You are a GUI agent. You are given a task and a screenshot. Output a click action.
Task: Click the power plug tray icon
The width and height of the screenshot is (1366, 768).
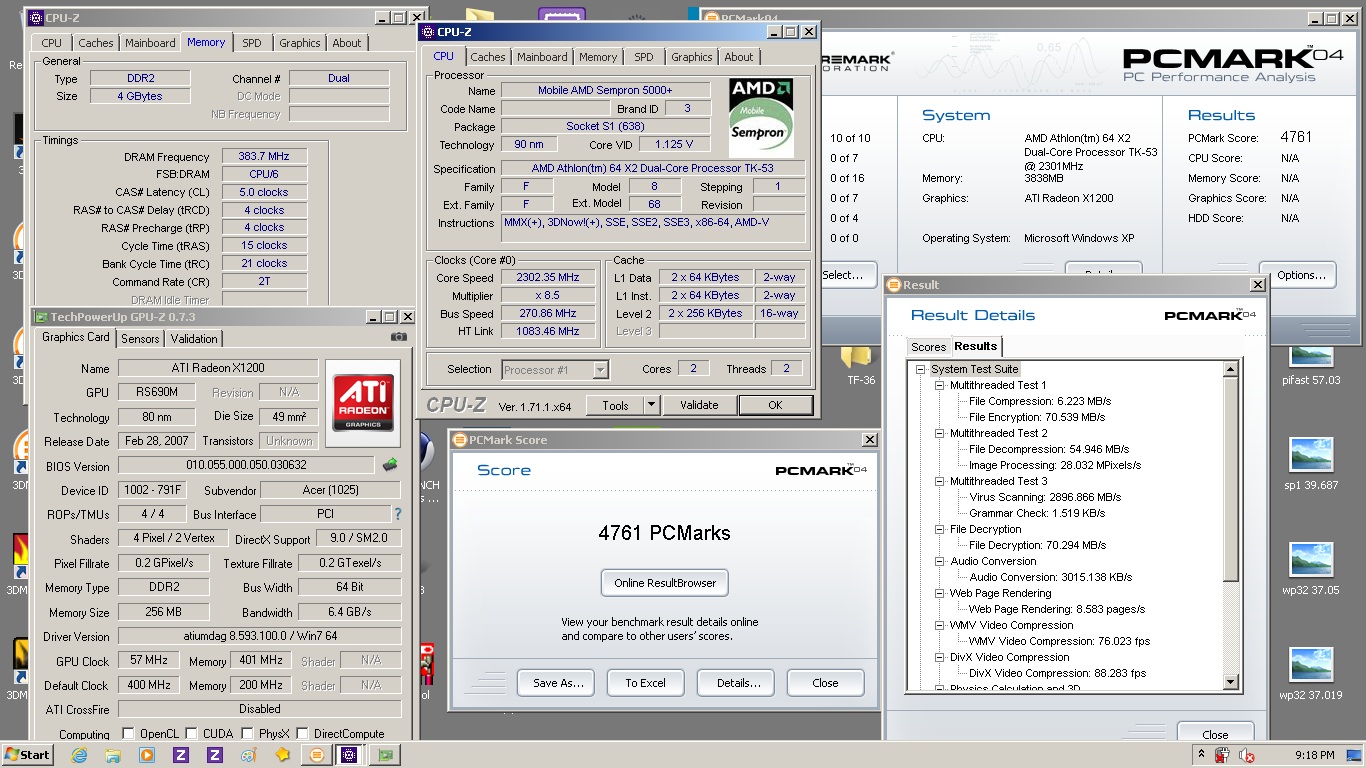[1222, 755]
